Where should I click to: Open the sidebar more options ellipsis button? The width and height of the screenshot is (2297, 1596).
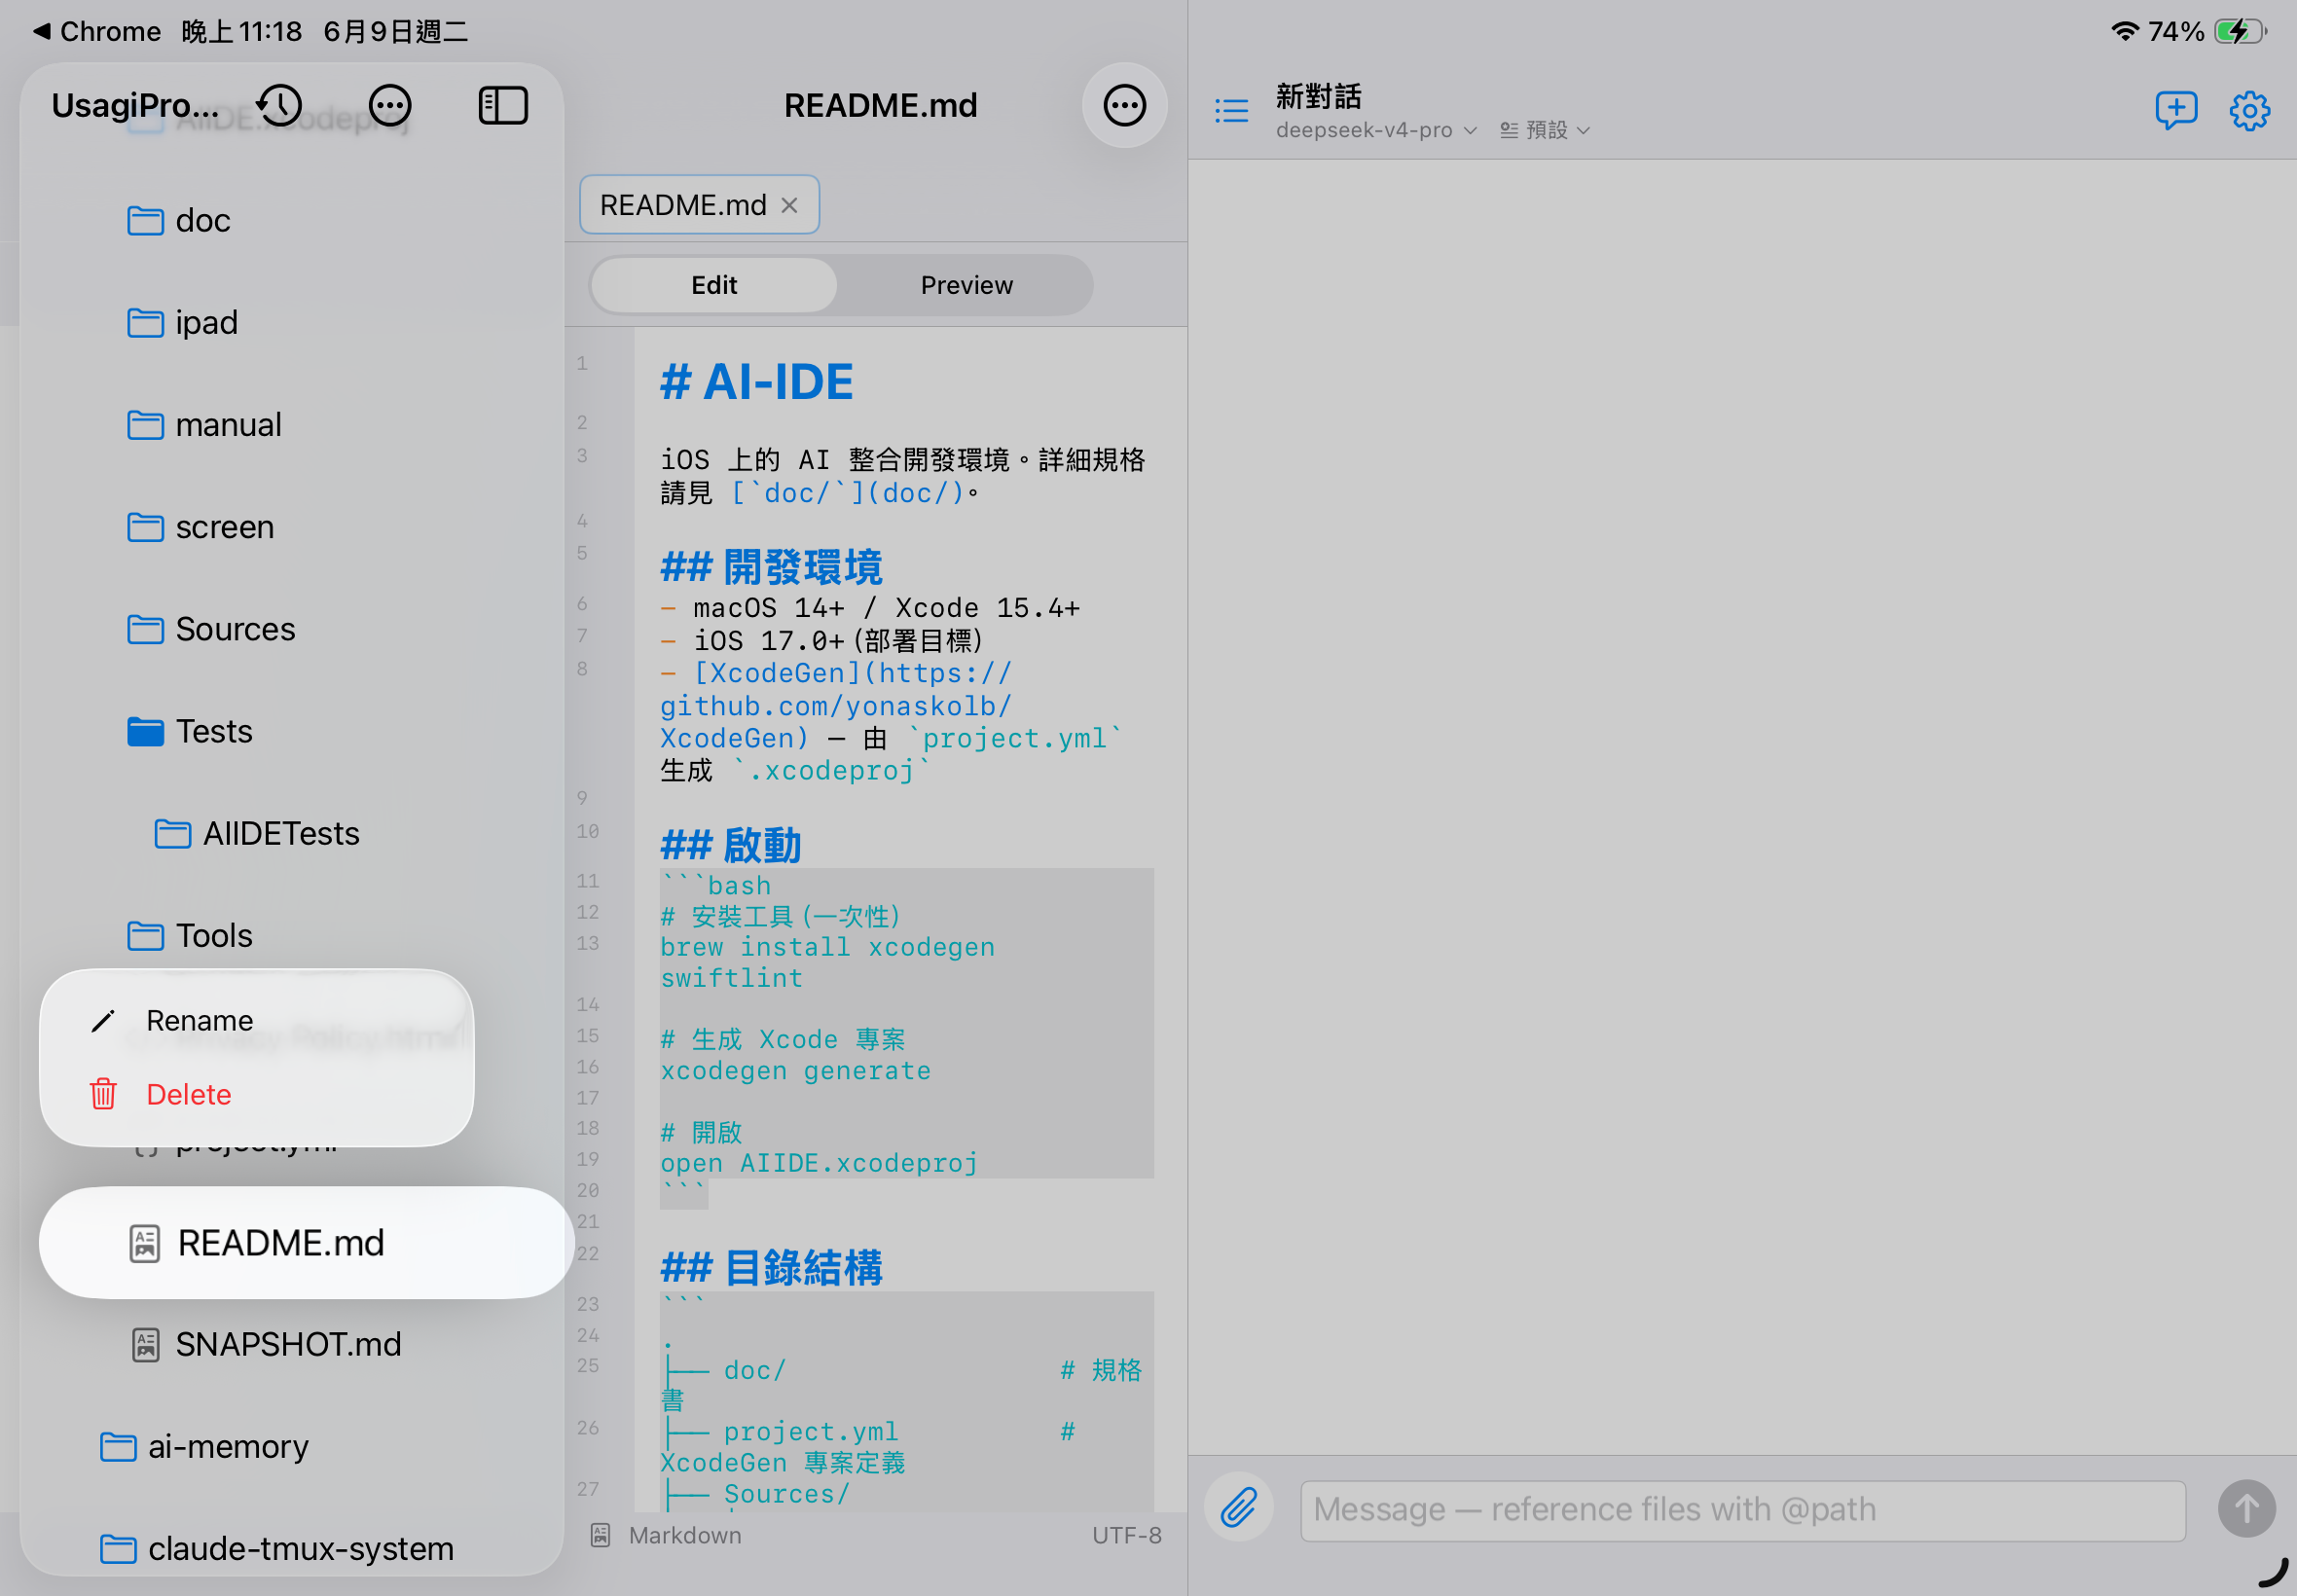389,105
